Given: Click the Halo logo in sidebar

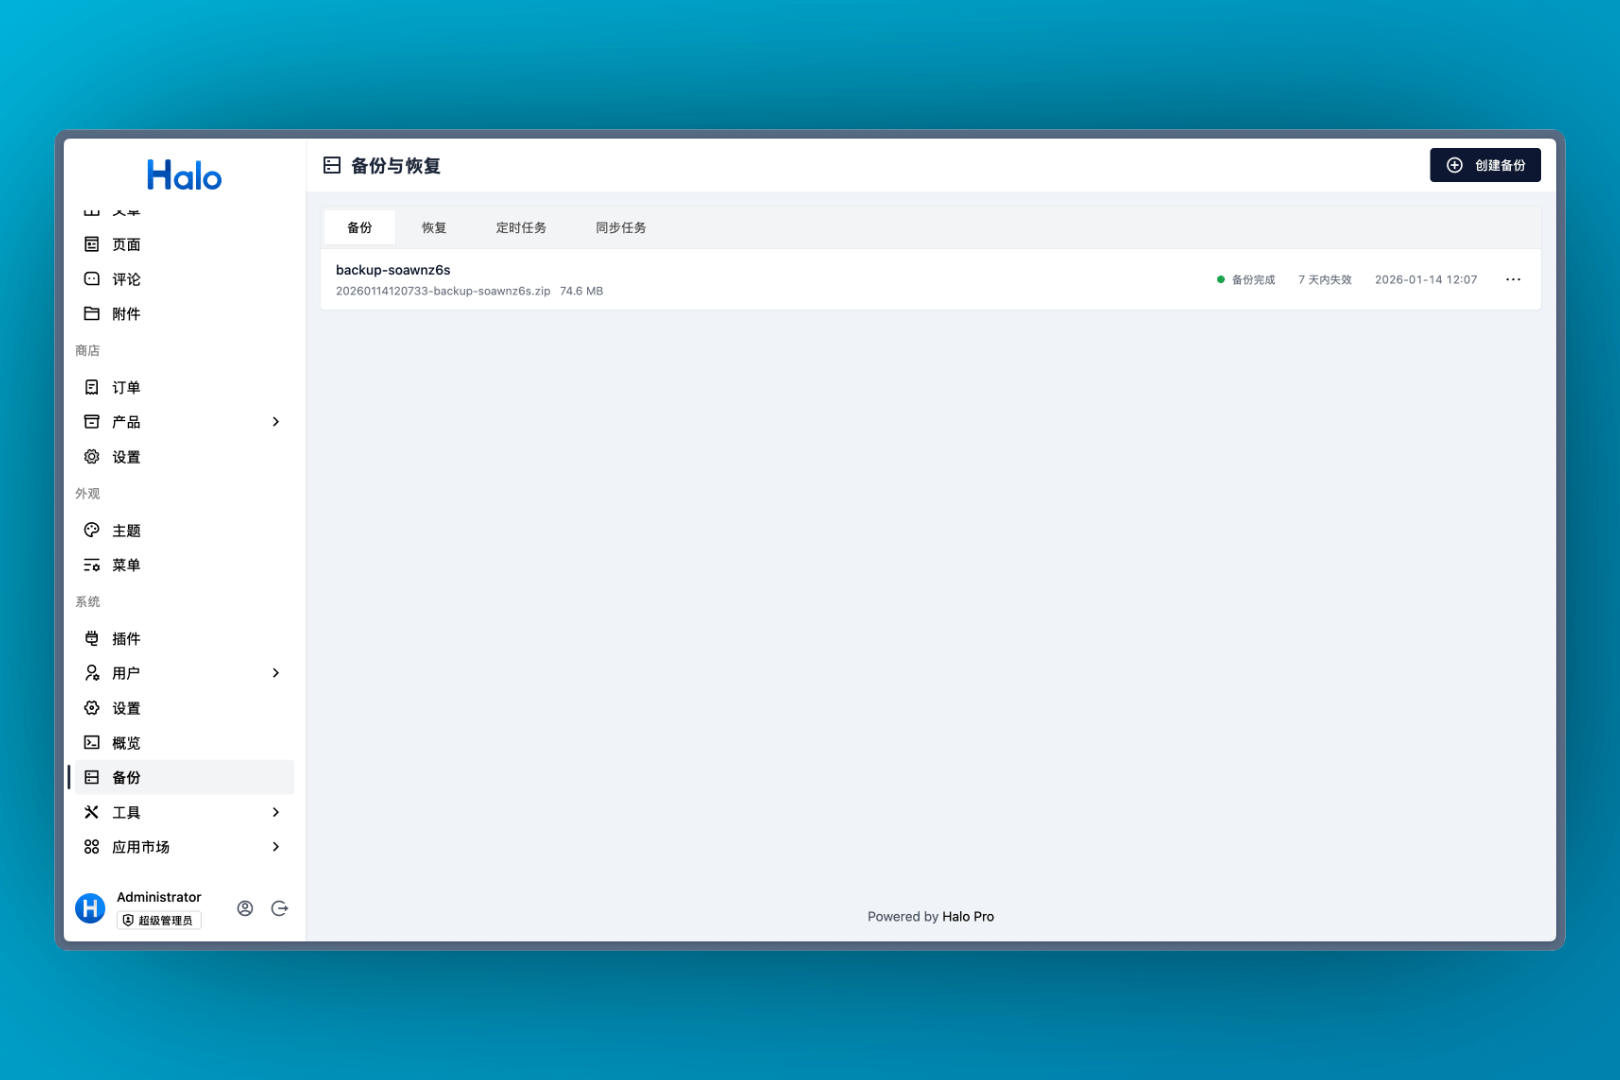Looking at the screenshot, I should click(184, 176).
